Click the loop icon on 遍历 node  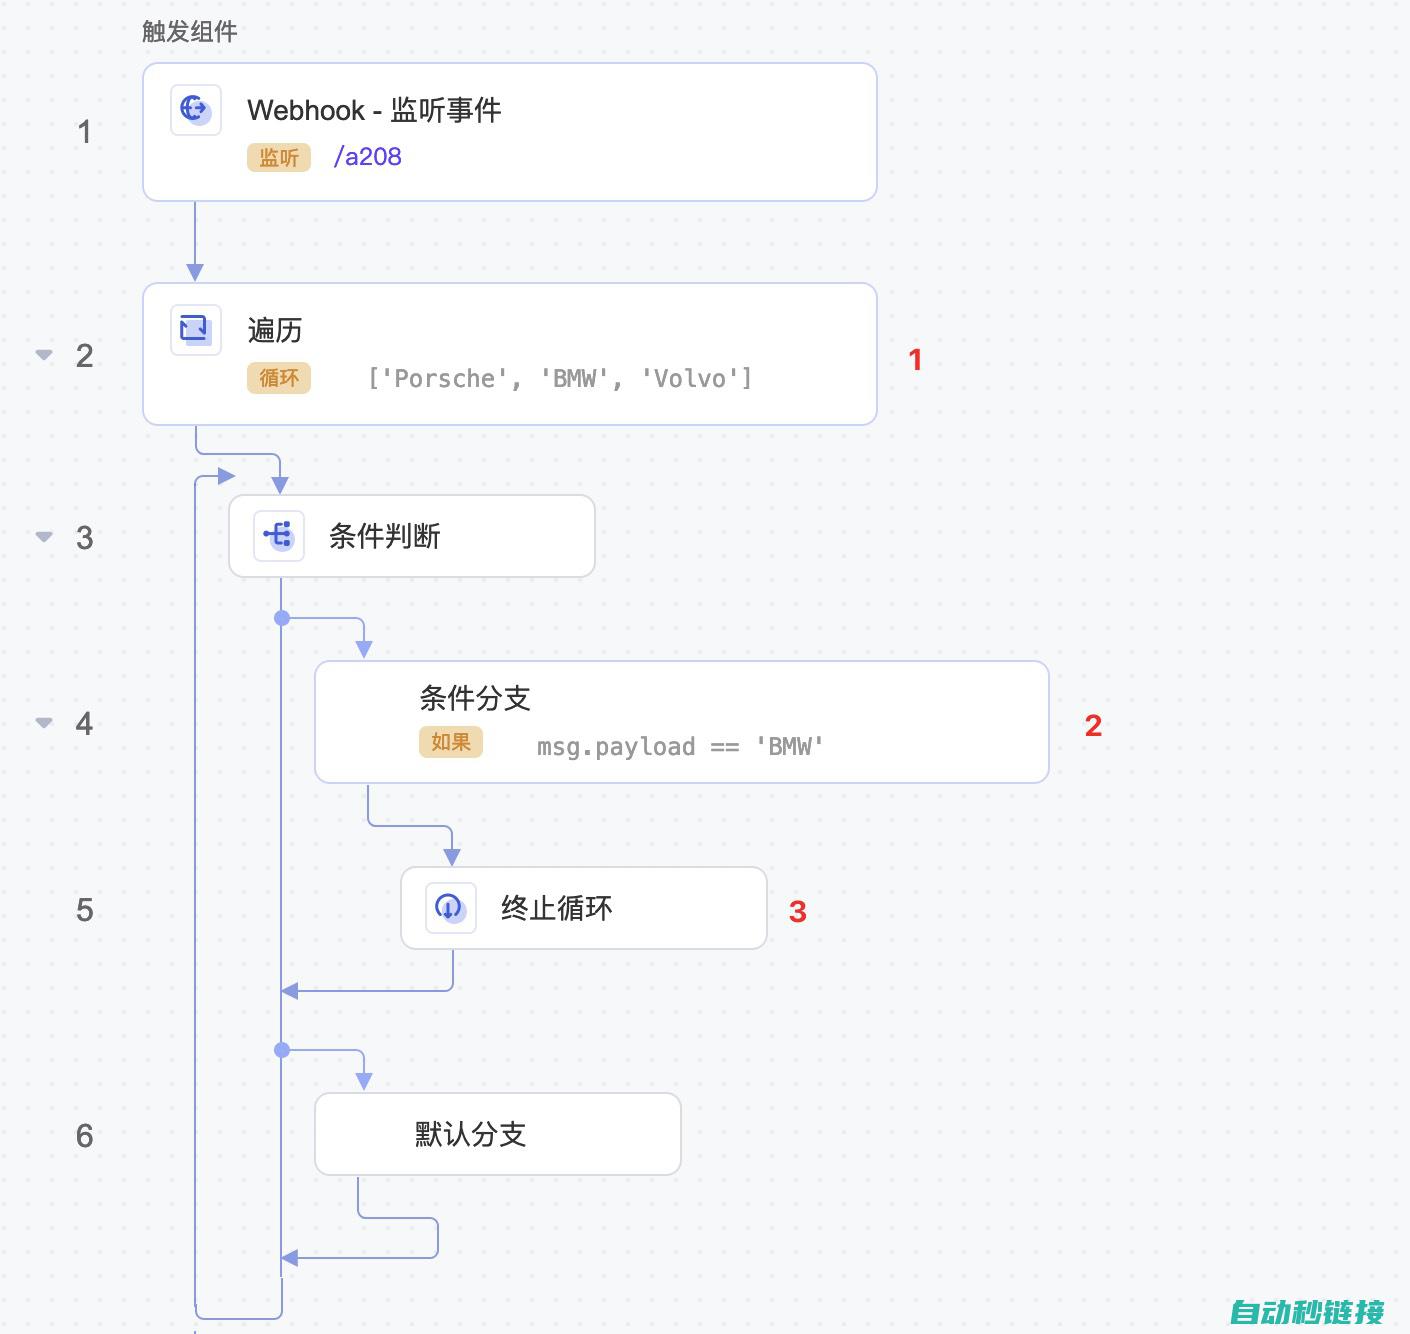tap(195, 329)
